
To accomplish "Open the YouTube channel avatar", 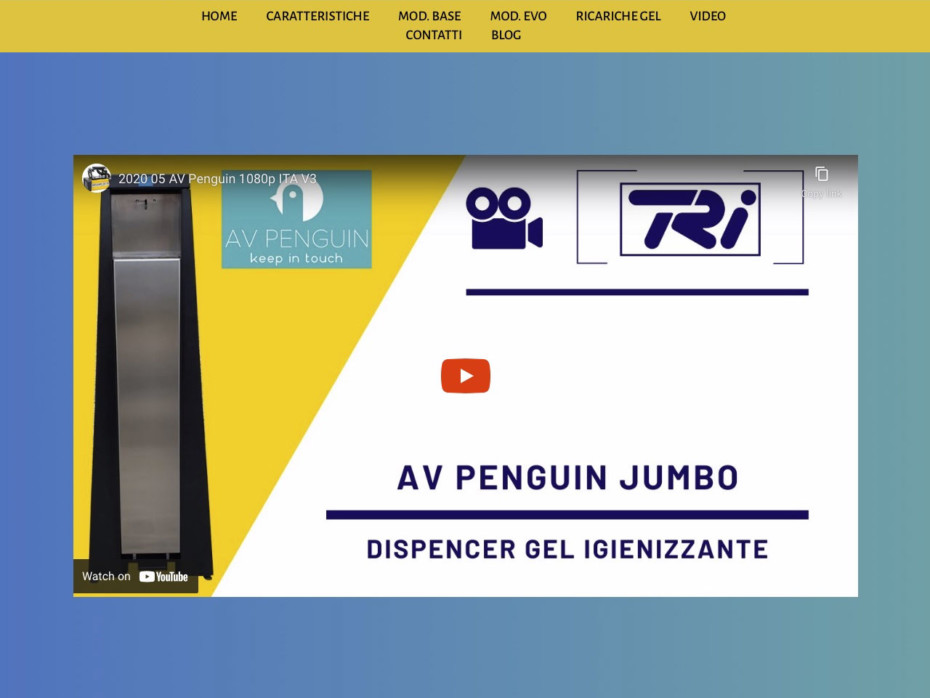I will pyautogui.click(x=96, y=178).
